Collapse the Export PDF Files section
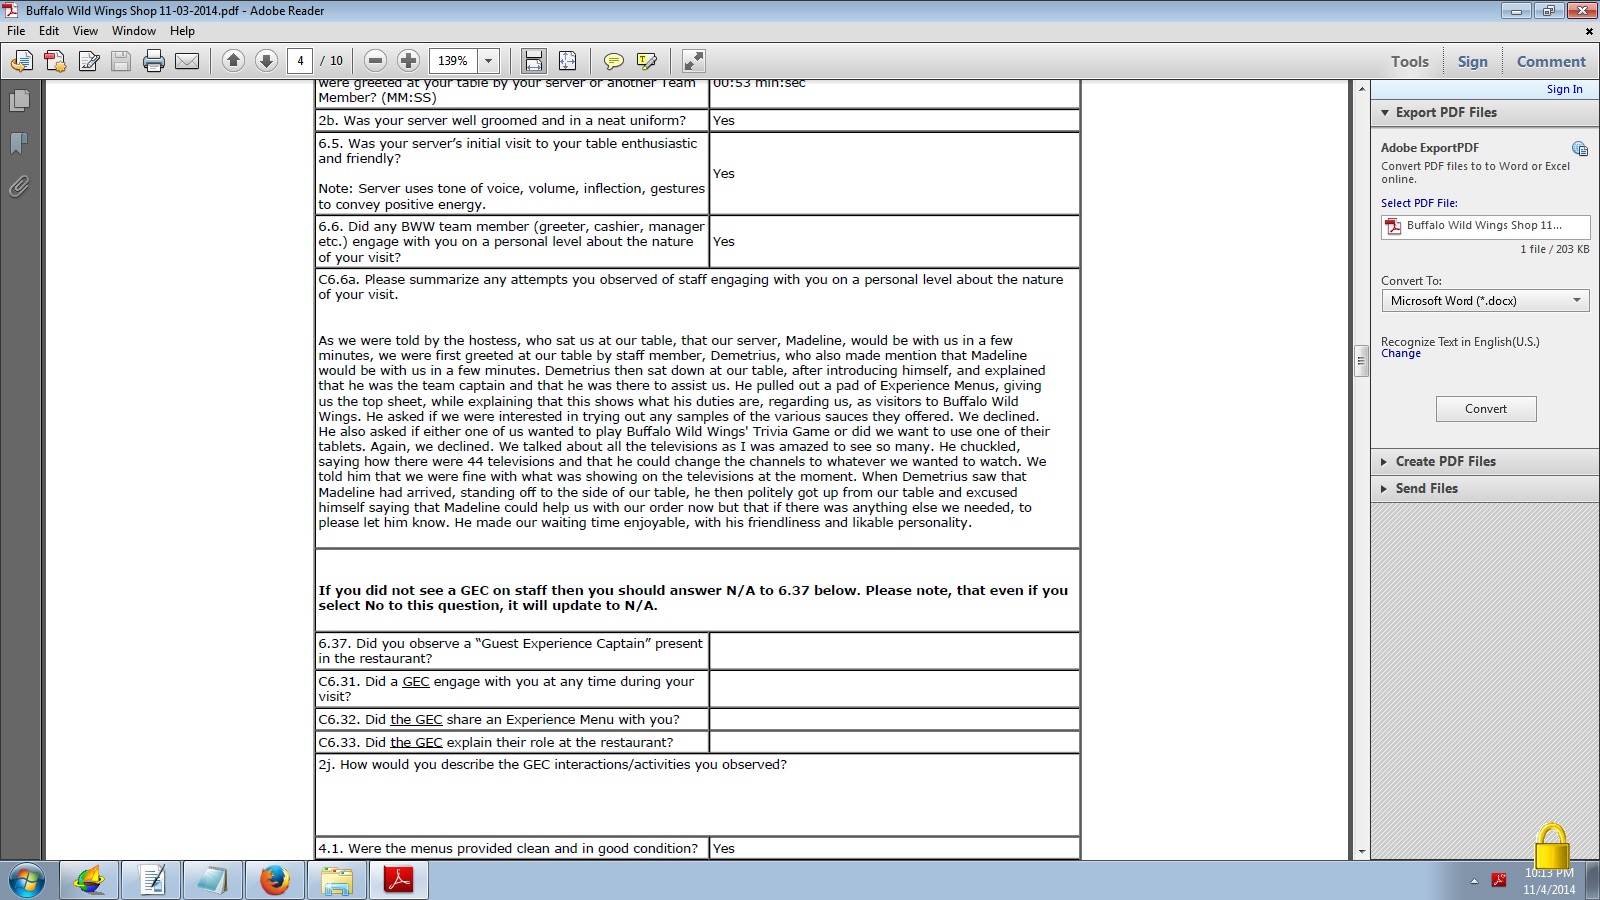Image resolution: width=1600 pixels, height=900 pixels. point(1483,112)
